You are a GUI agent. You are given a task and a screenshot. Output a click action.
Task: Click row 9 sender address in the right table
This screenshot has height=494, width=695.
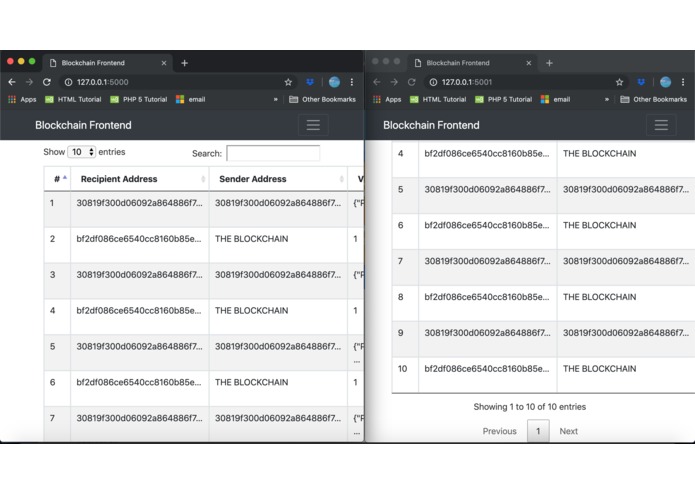pyautogui.click(x=626, y=333)
